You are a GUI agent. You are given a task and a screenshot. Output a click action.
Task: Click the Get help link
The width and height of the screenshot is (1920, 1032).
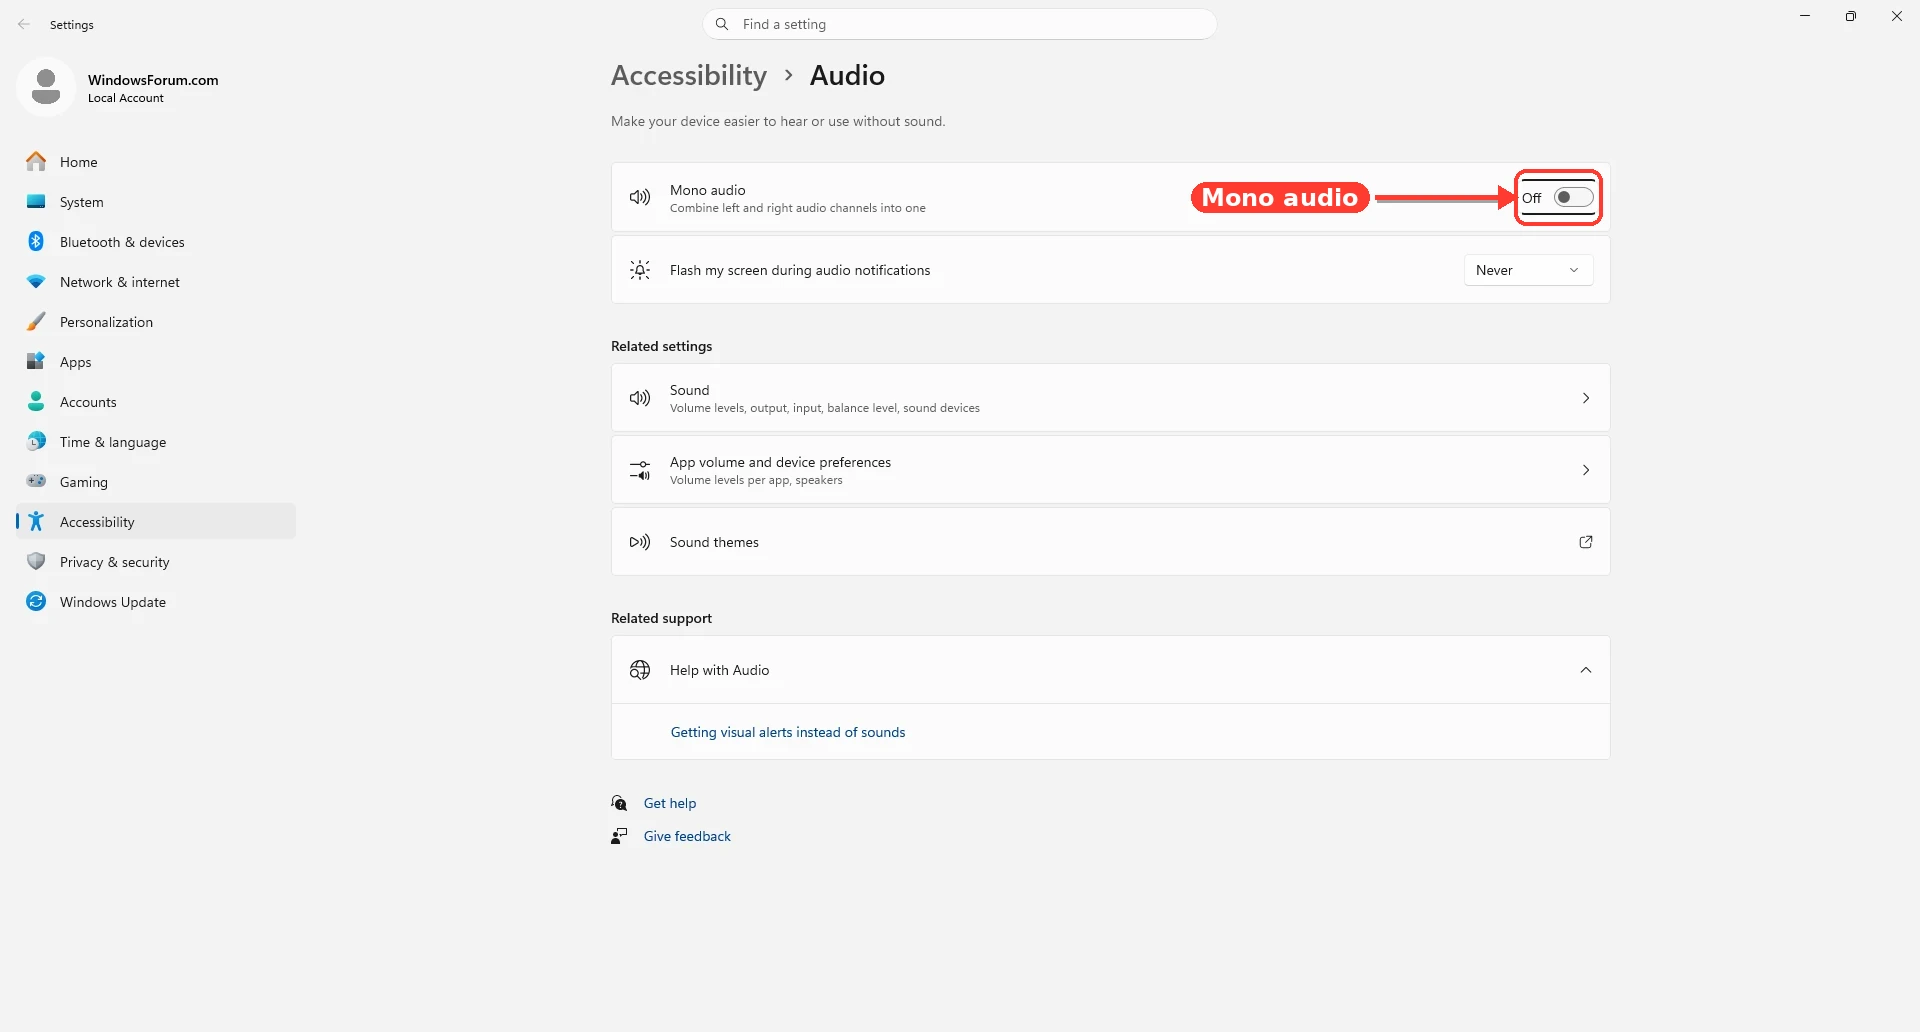point(670,803)
